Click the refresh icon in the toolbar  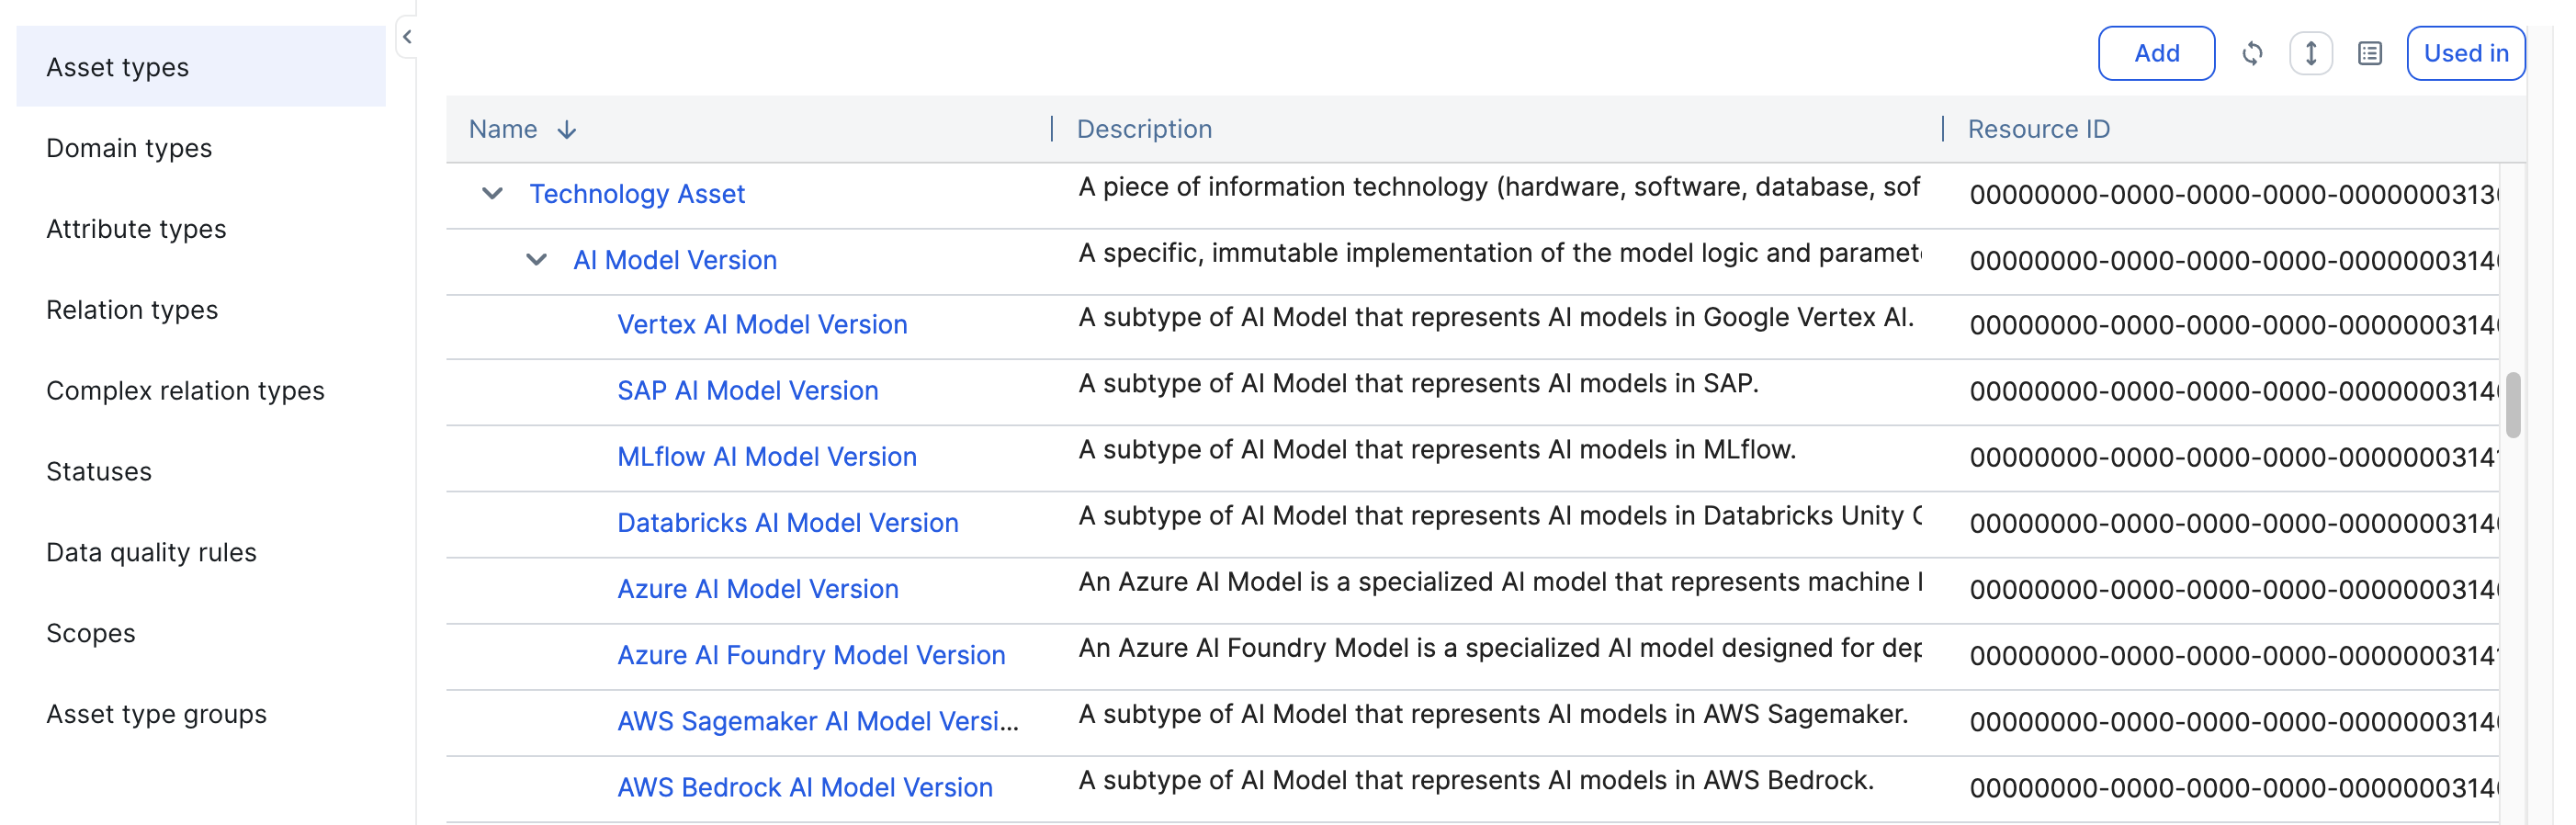click(2251, 53)
